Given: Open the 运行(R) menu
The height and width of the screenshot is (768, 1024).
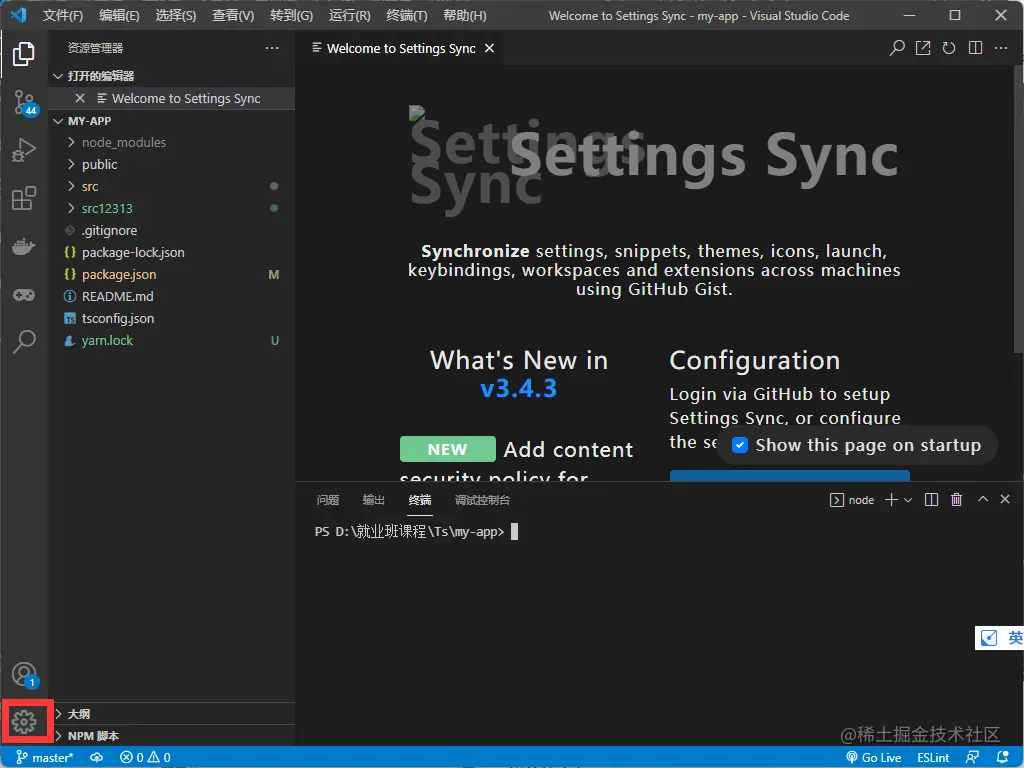Looking at the screenshot, I should click(349, 16).
